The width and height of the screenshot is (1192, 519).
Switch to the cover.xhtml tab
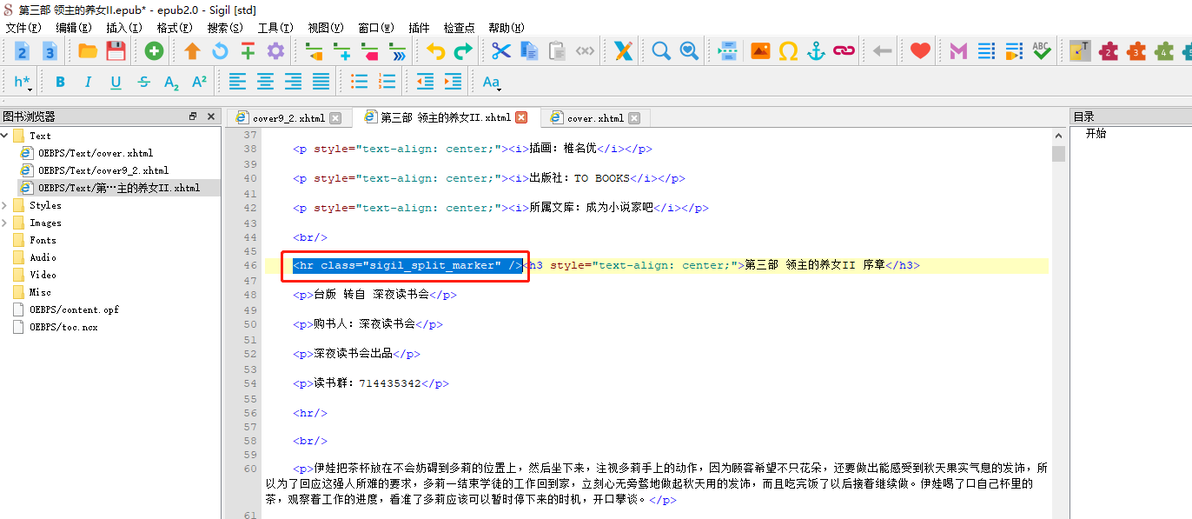pos(596,119)
